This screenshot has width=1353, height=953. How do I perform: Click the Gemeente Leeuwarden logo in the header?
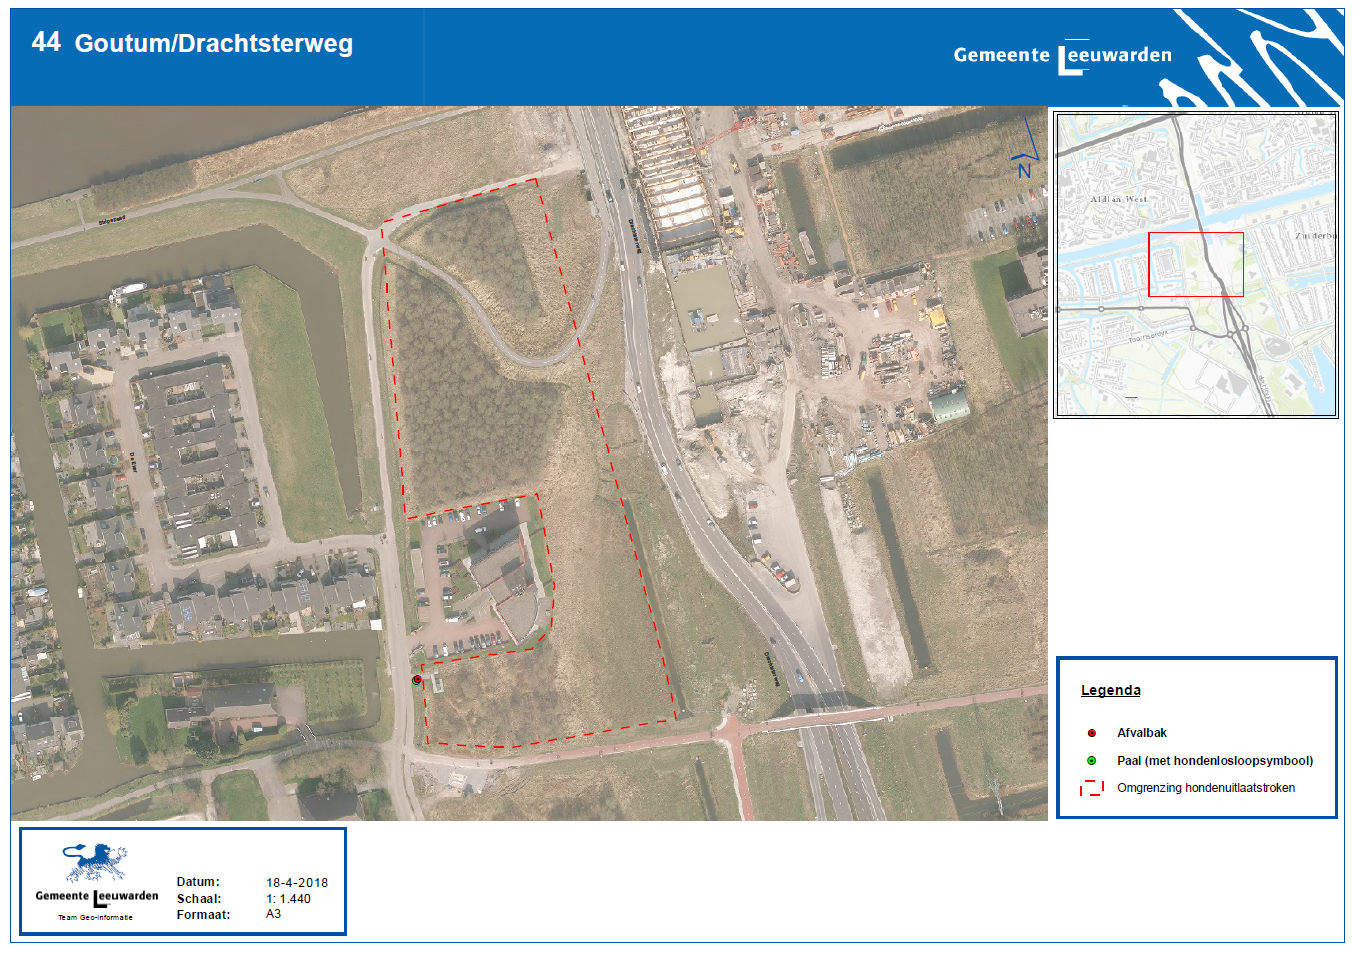(1062, 56)
